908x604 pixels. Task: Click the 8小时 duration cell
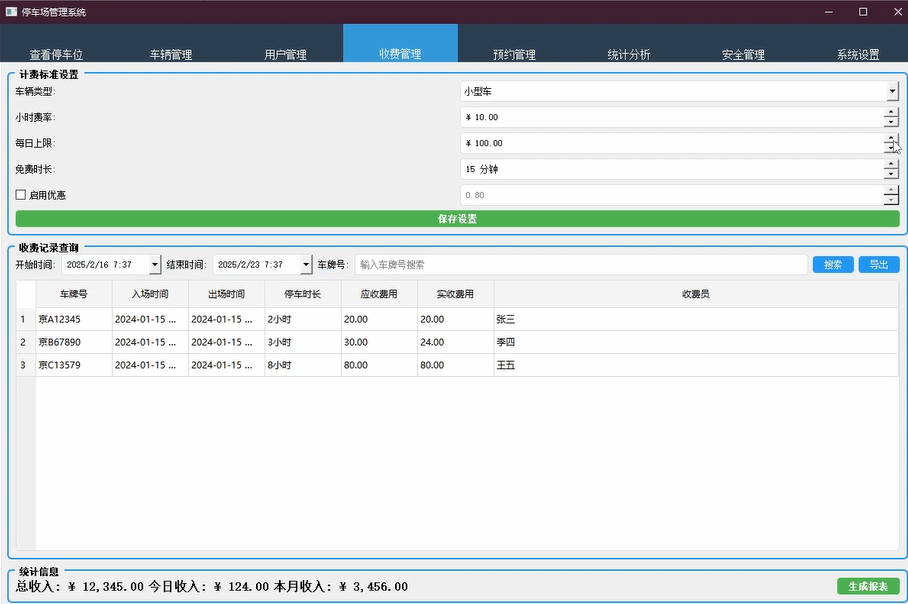[303, 365]
